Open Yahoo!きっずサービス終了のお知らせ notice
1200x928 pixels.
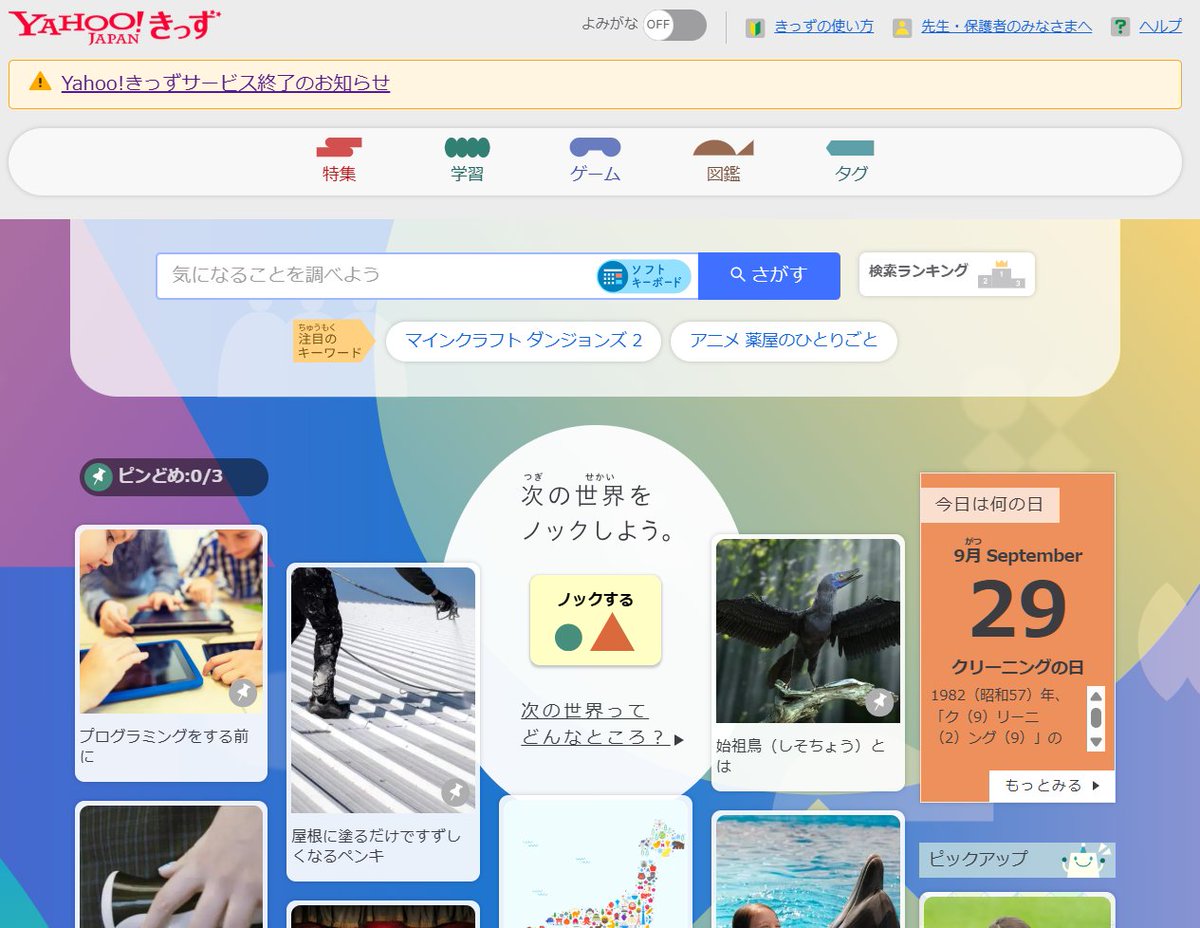click(225, 83)
